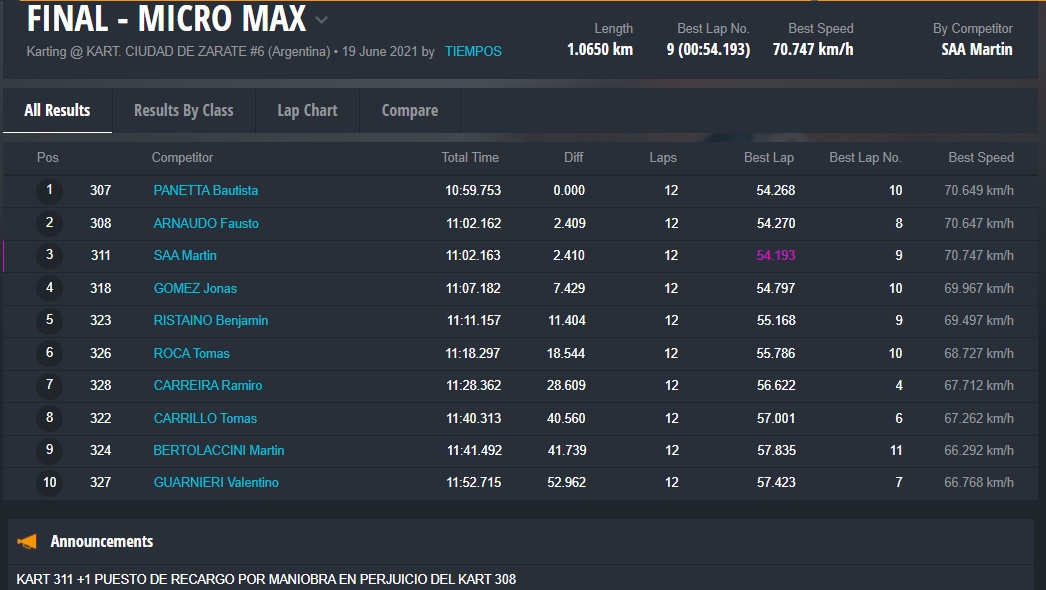Click SAA Martin's purple best lap 54.193
The image size is (1046, 590).
[775, 256]
